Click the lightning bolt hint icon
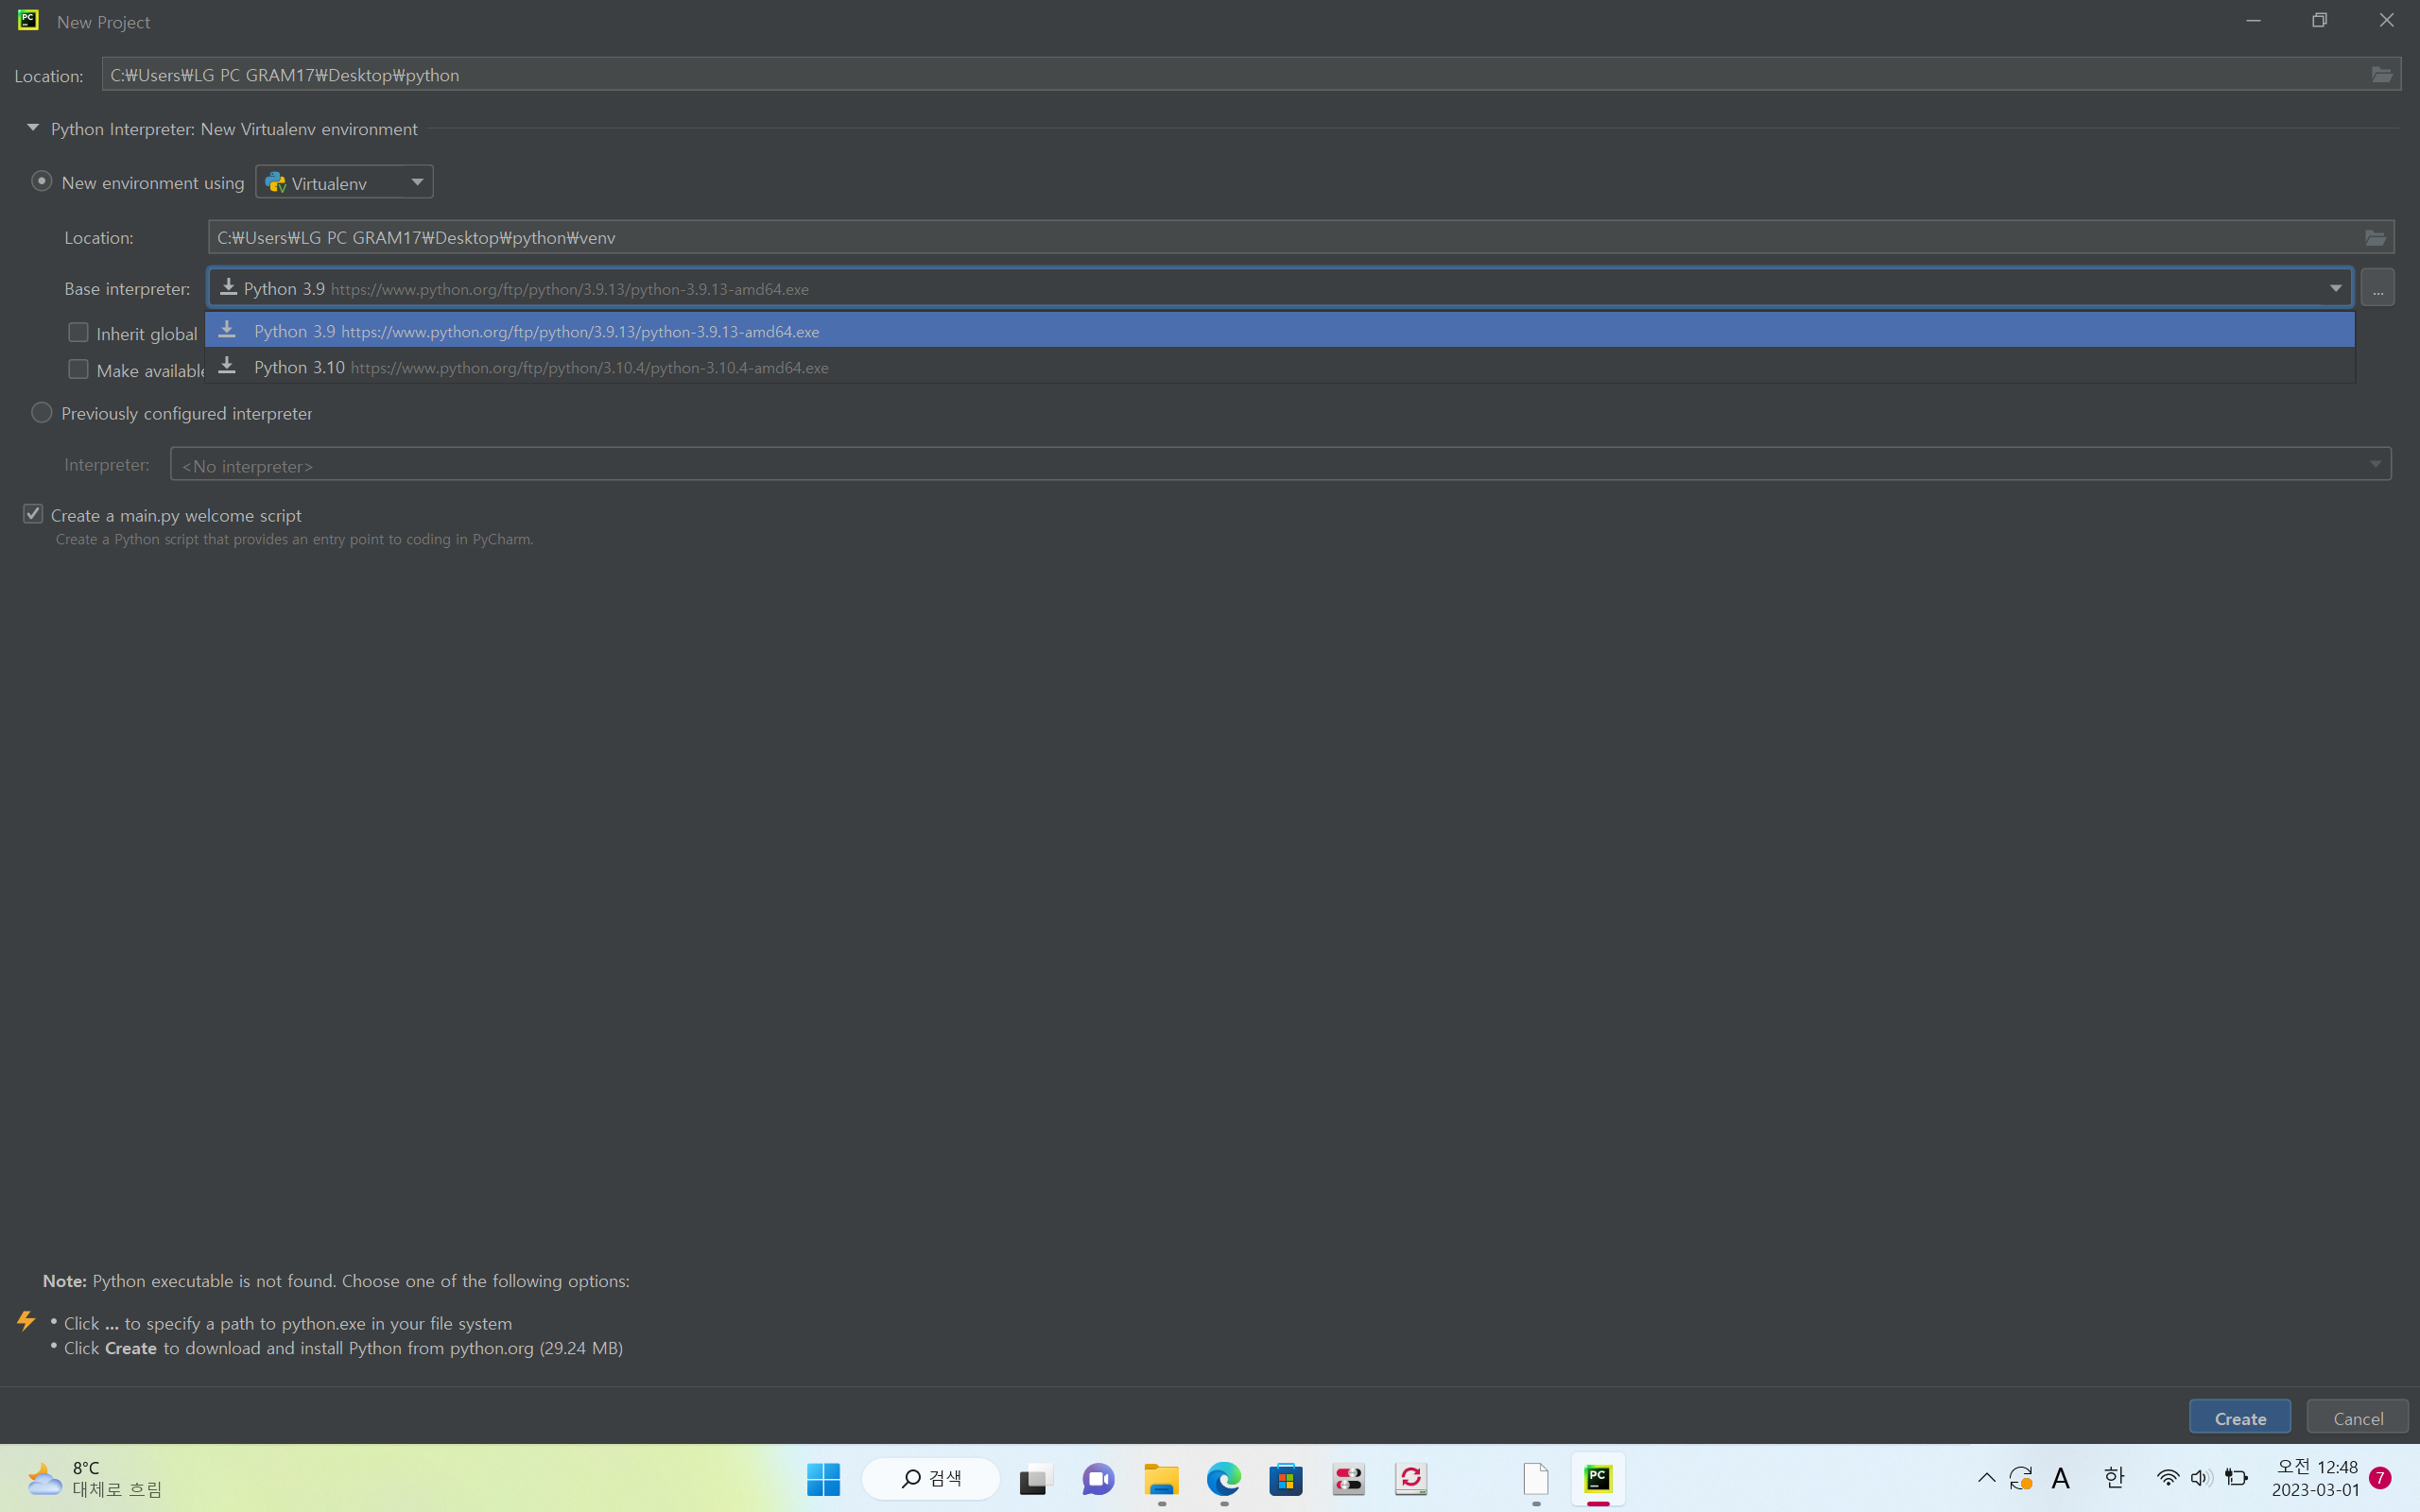The width and height of the screenshot is (2420, 1512). (x=26, y=1321)
